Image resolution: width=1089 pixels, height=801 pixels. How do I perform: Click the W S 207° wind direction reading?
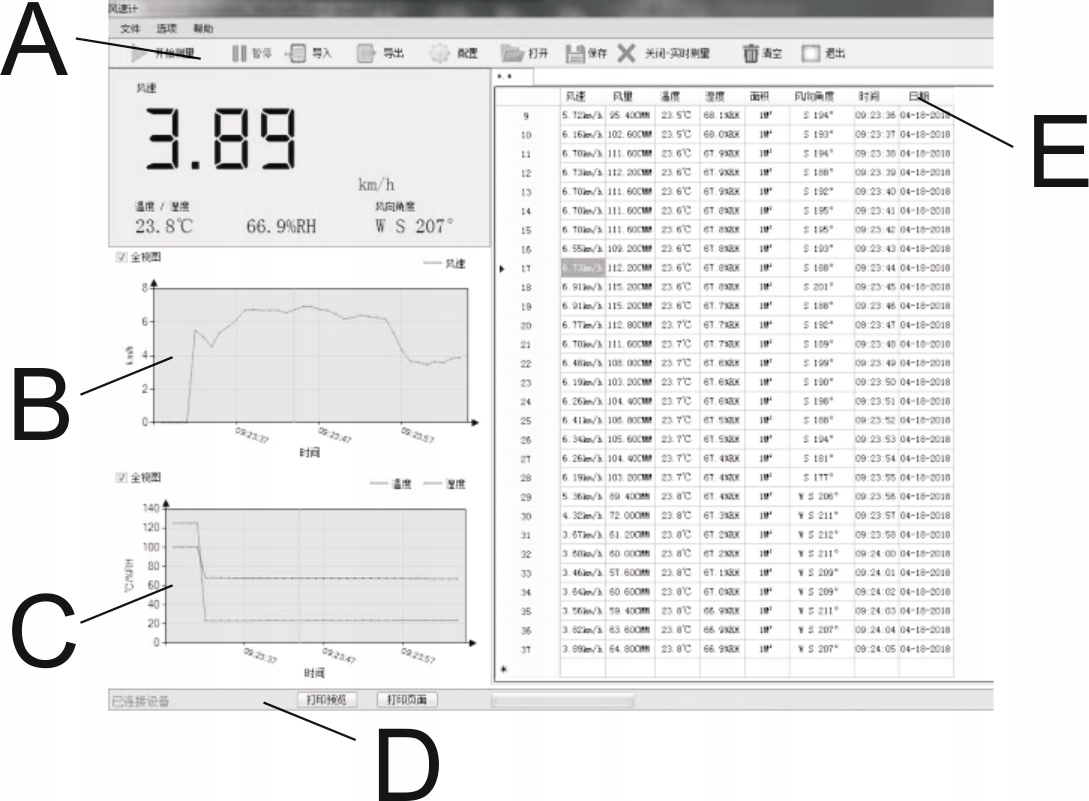pos(414,226)
